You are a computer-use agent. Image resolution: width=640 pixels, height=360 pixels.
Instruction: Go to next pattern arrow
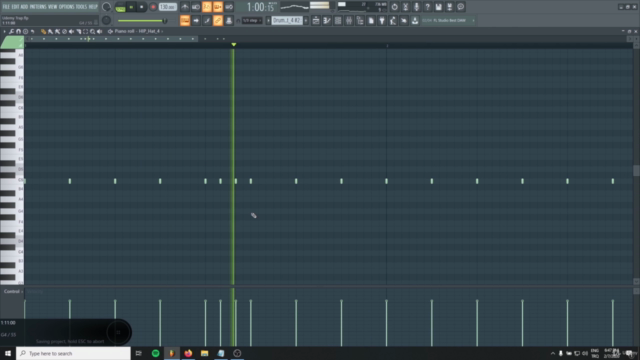tap(306, 20)
